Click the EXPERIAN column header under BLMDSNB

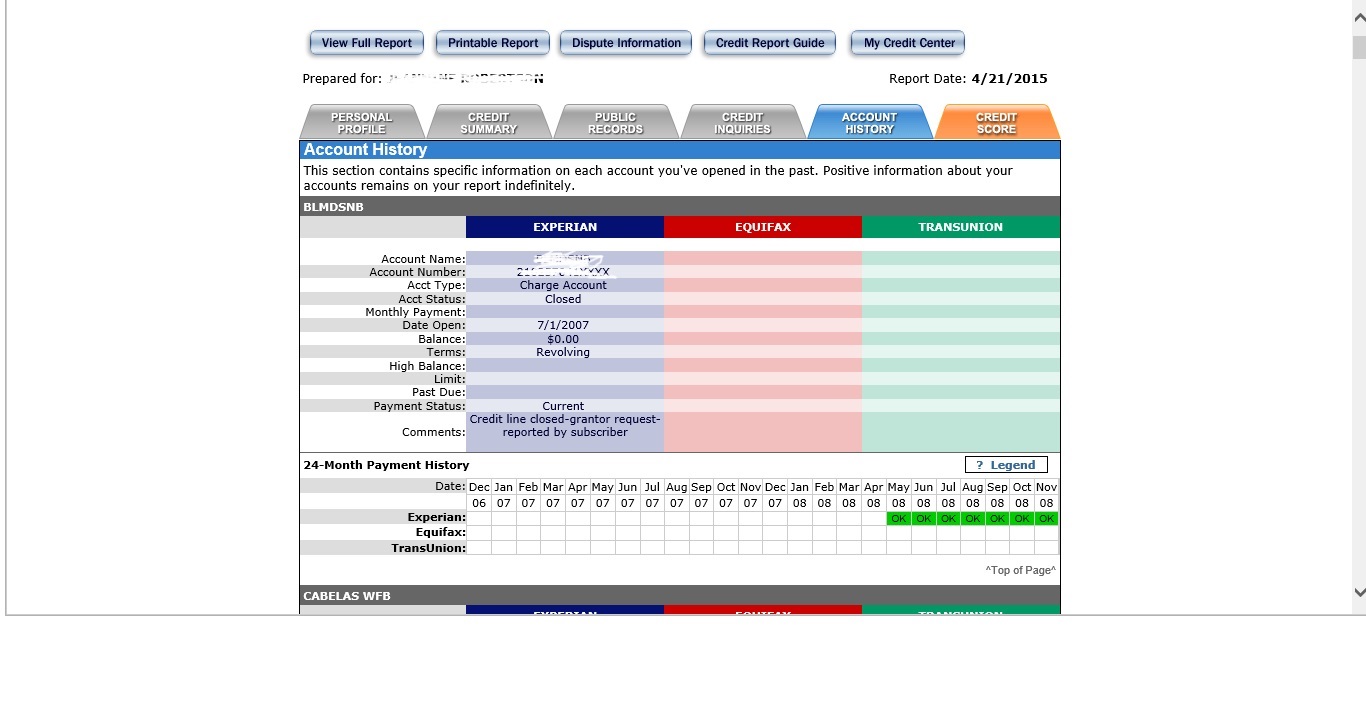[x=565, y=227]
